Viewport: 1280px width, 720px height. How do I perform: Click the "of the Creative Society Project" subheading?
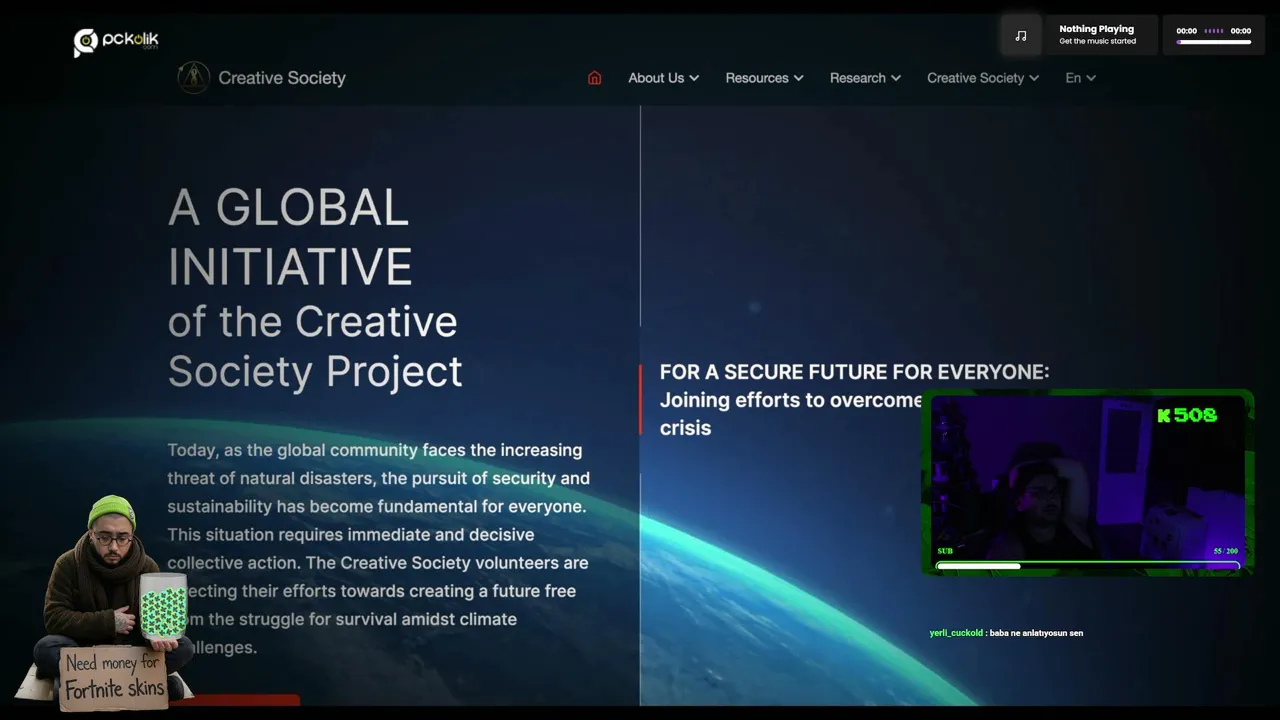315,346
